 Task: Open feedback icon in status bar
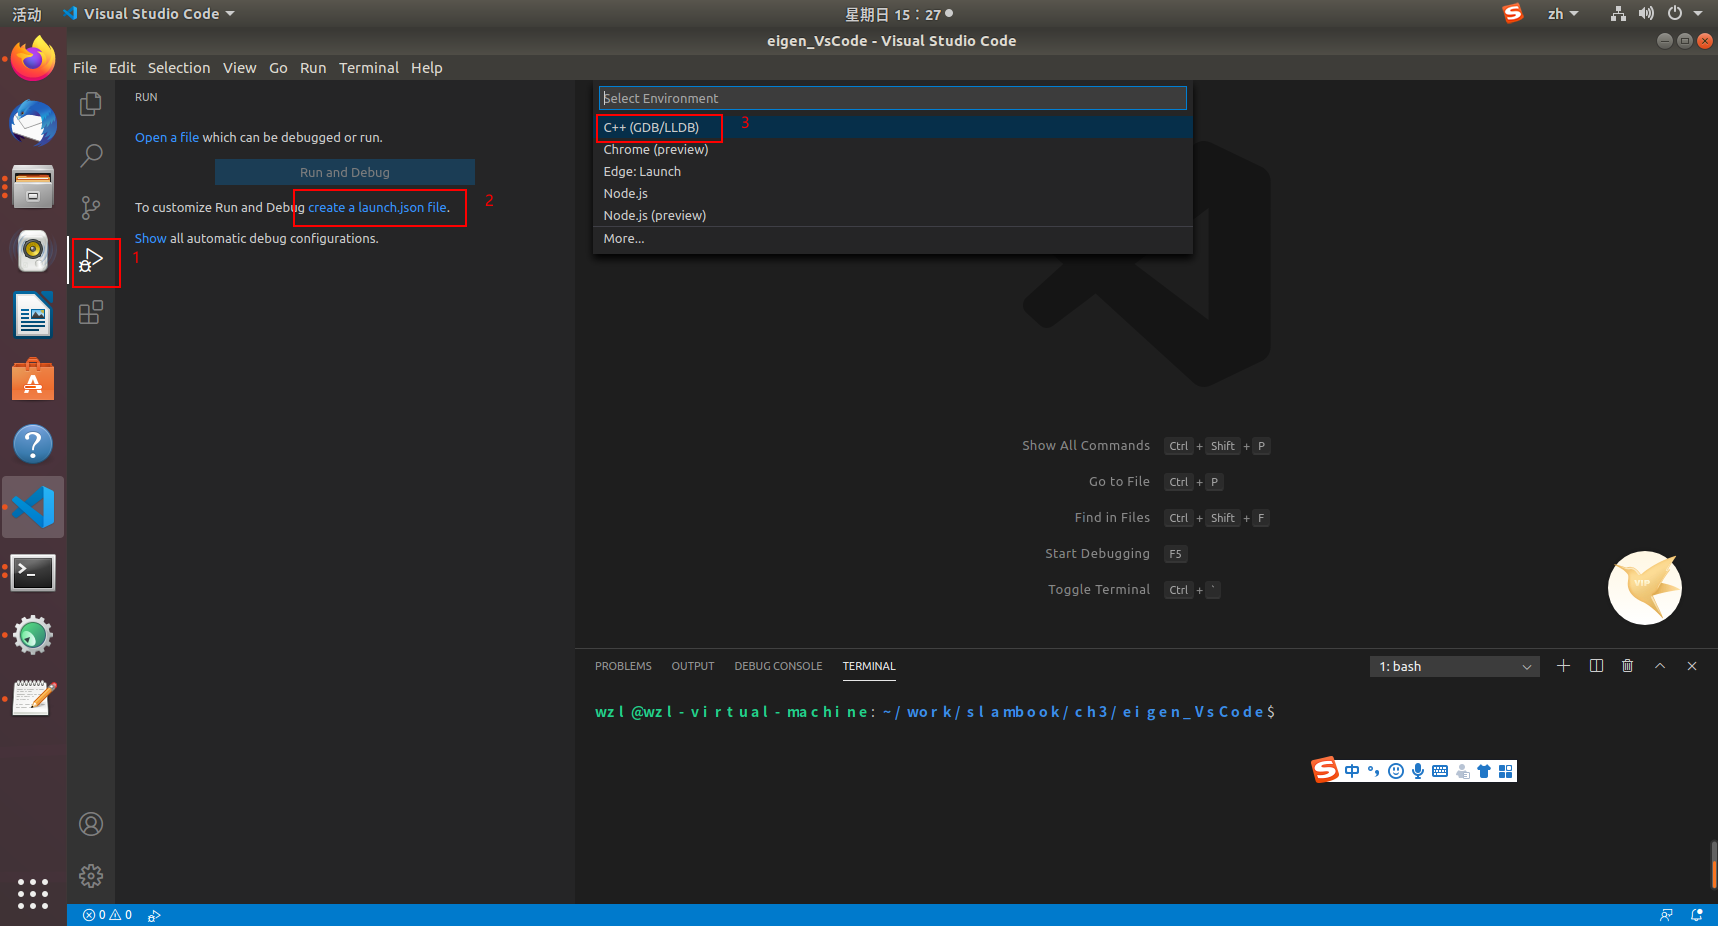(1666, 915)
